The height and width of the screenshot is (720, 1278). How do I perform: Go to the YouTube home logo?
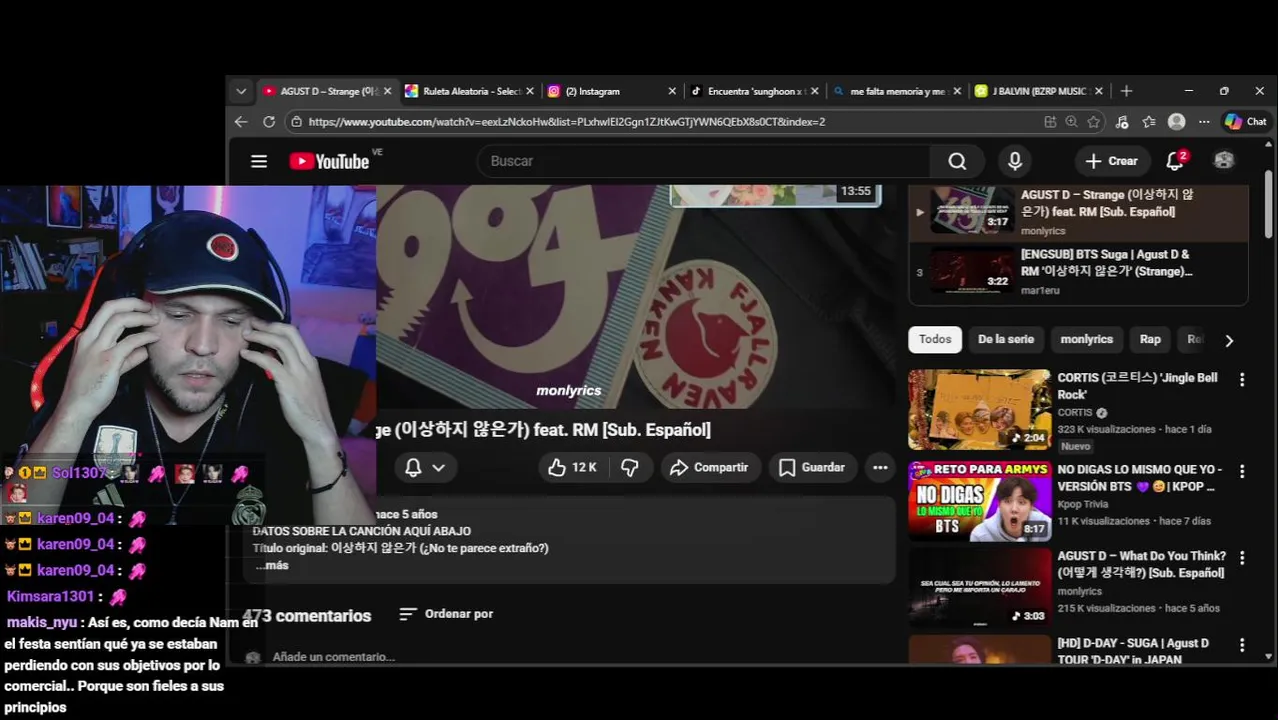click(329, 161)
